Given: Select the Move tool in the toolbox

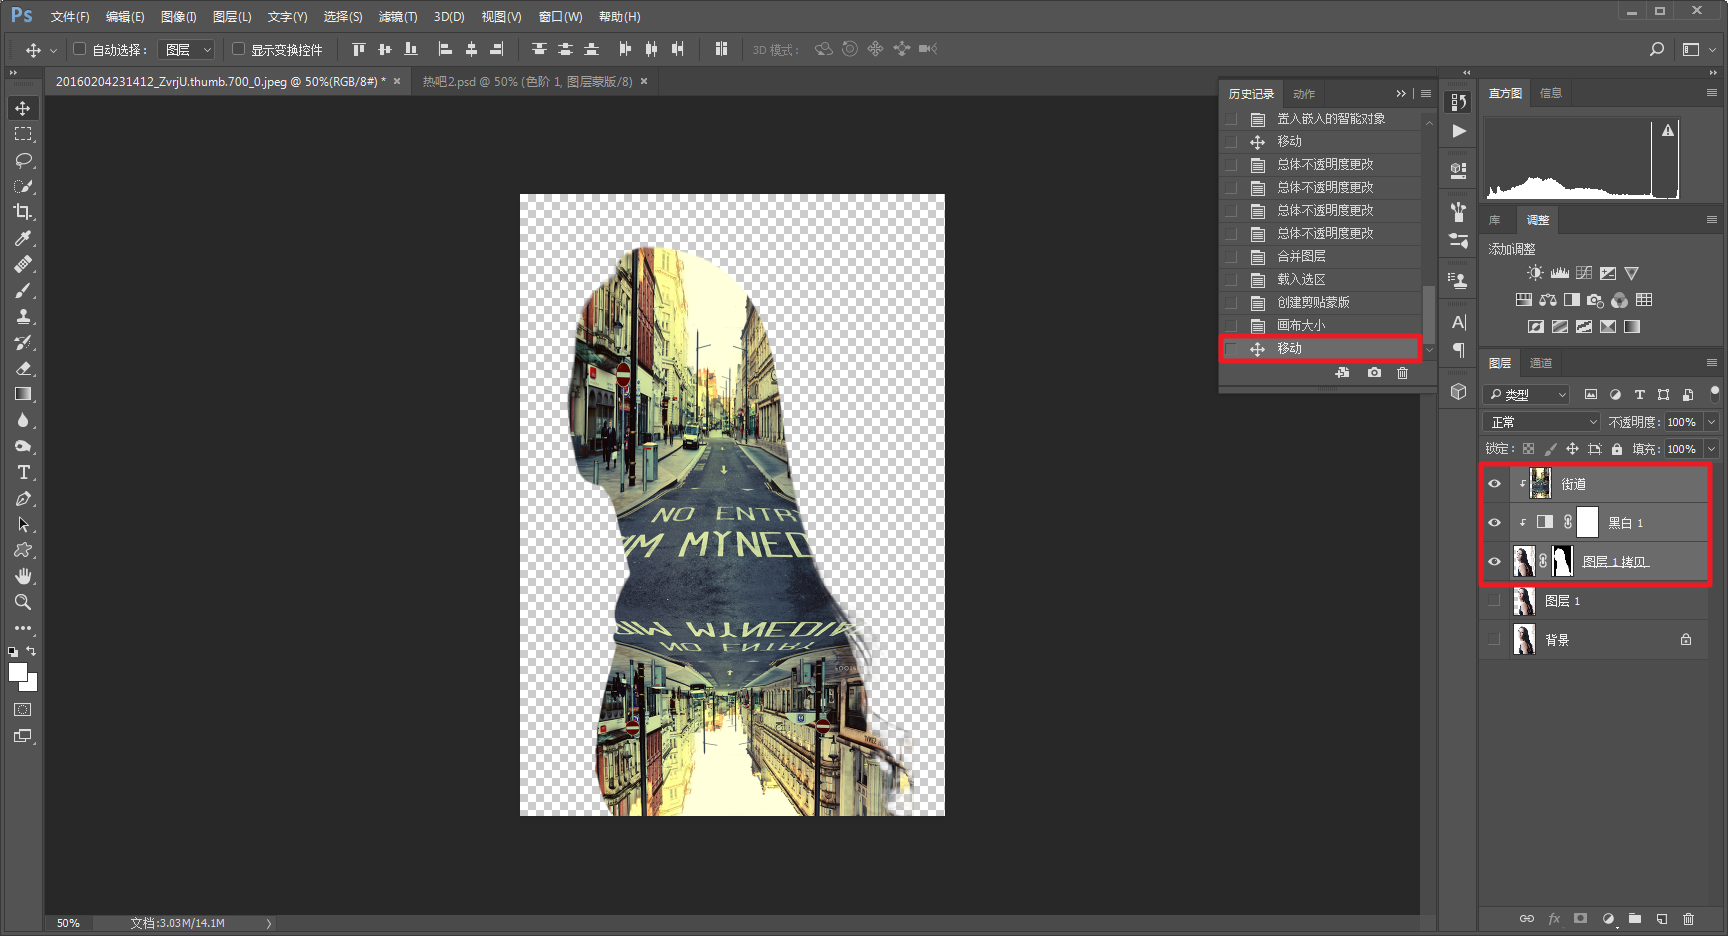Looking at the screenshot, I should click(23, 108).
